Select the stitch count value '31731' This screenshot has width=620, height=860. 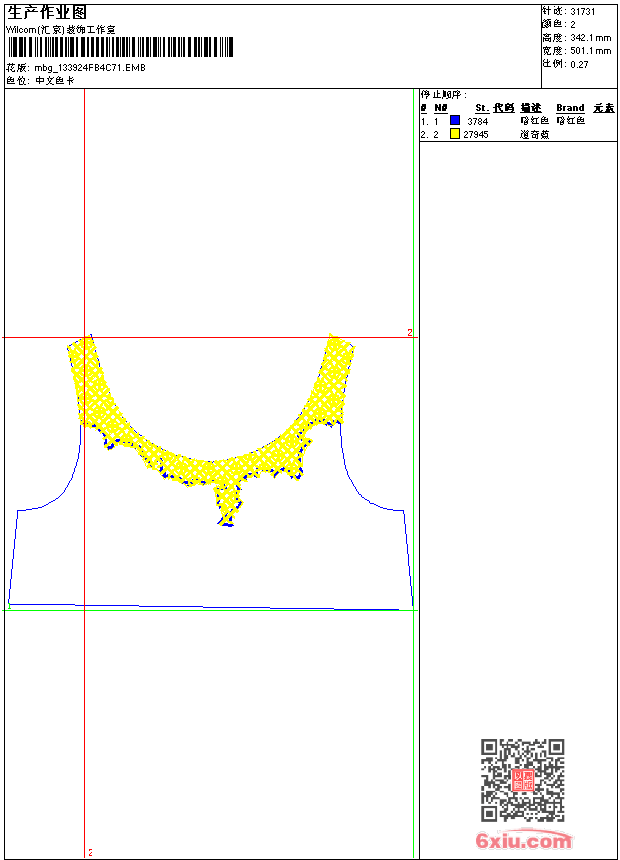pyautogui.click(x=583, y=12)
